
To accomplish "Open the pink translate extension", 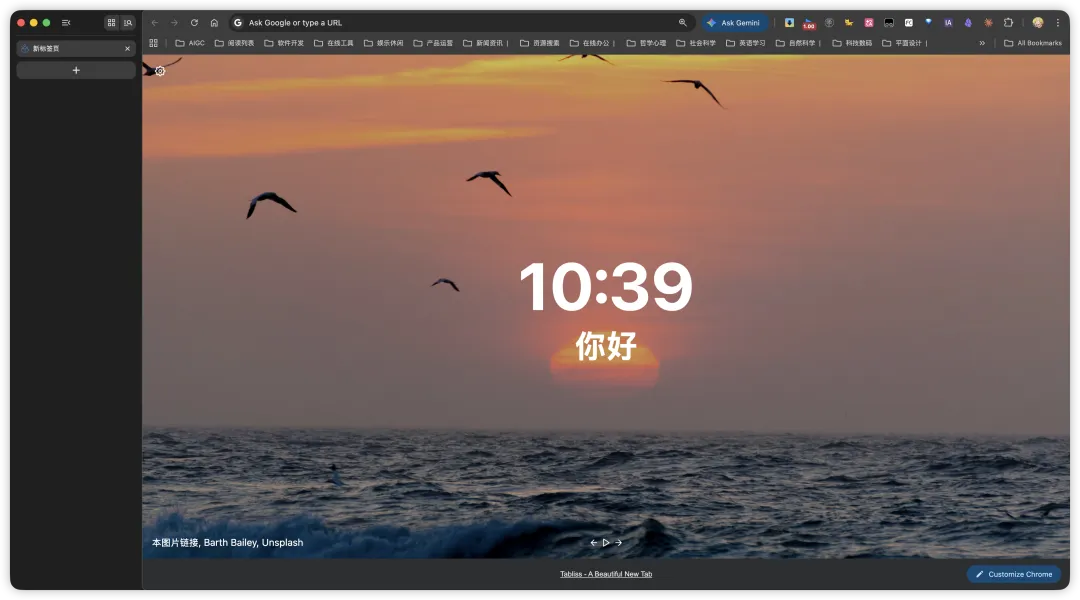I will [869, 23].
